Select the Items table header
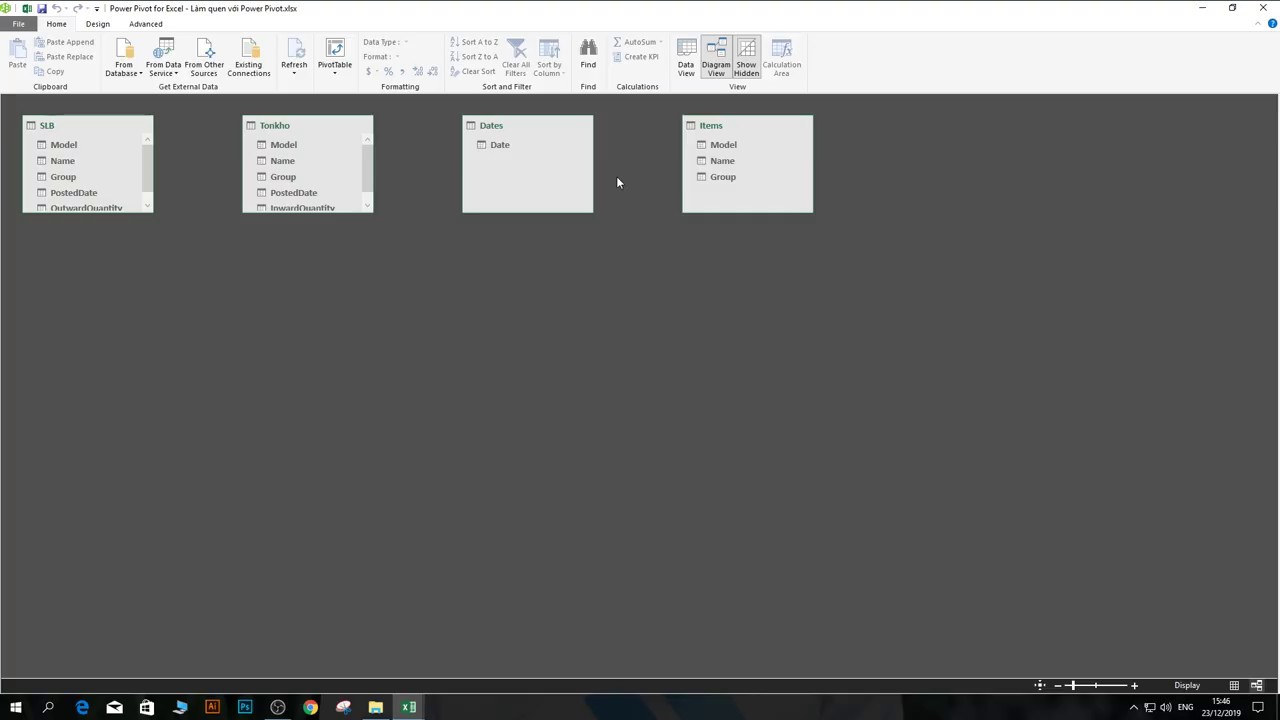1280x720 pixels. click(x=748, y=125)
